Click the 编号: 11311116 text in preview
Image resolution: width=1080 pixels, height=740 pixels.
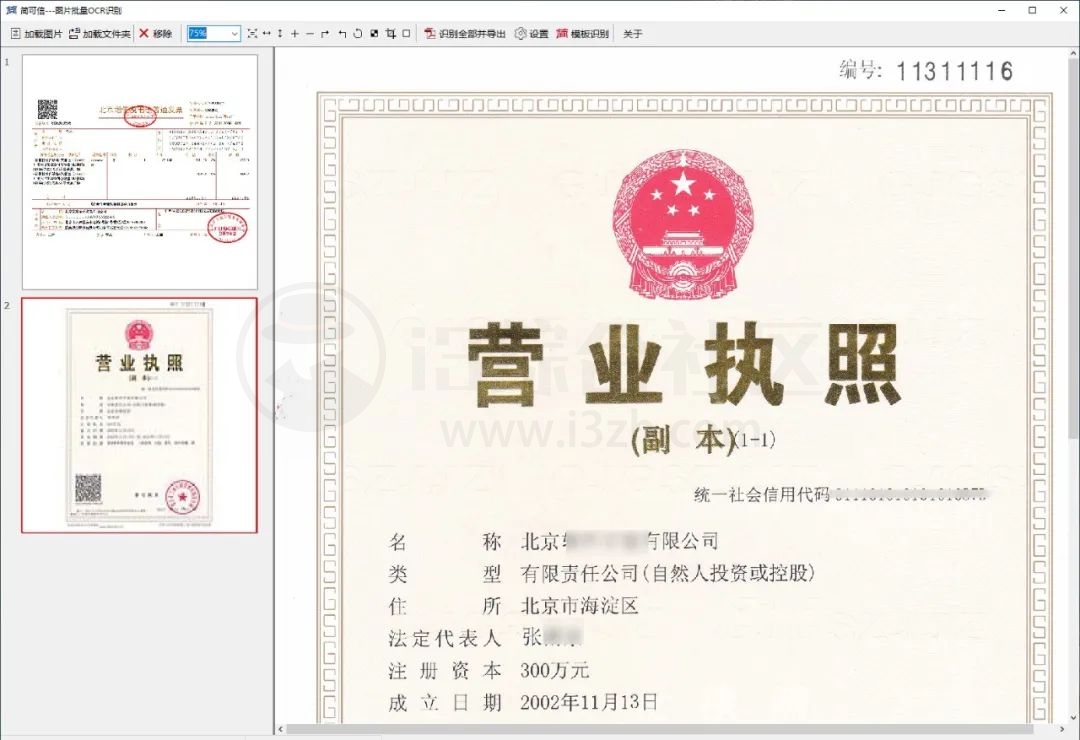click(926, 70)
